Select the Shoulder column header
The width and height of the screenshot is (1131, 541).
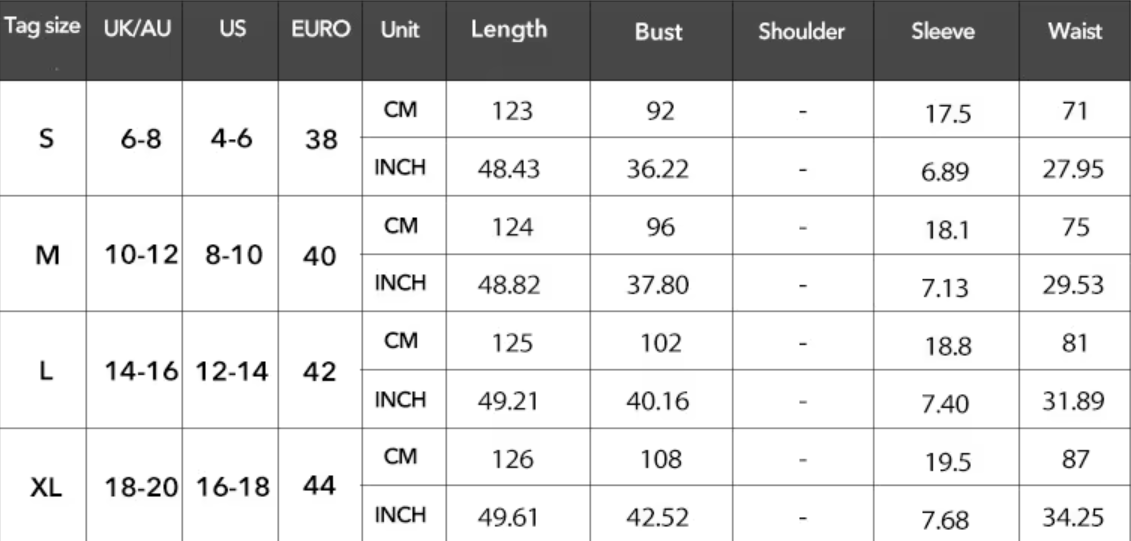[801, 31]
